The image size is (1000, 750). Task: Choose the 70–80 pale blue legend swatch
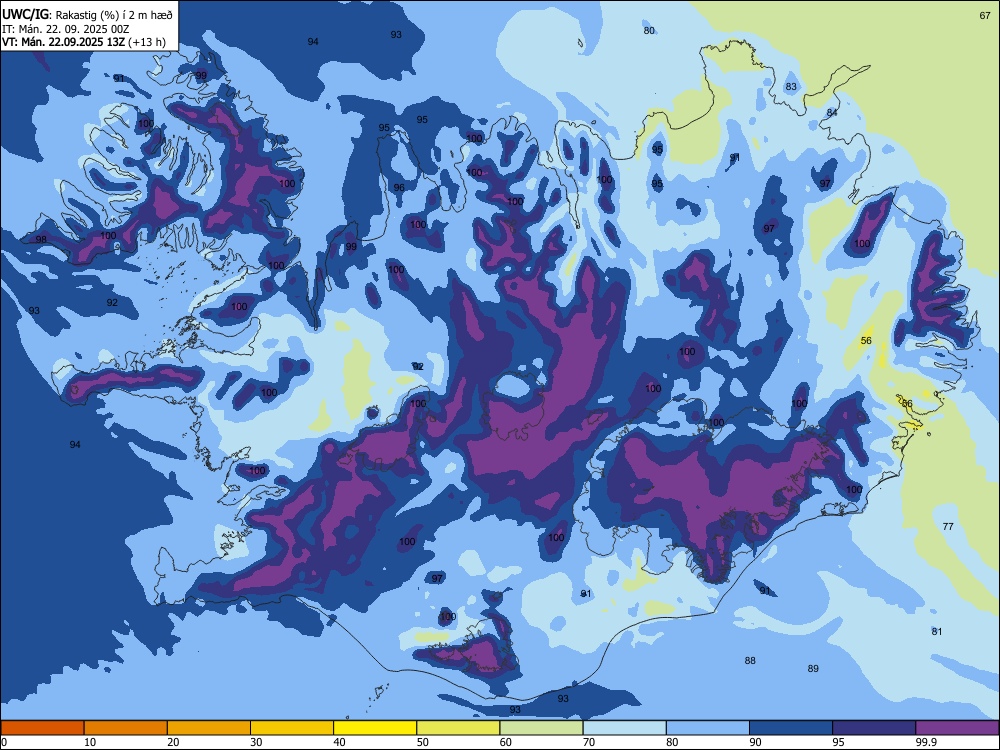(625, 728)
